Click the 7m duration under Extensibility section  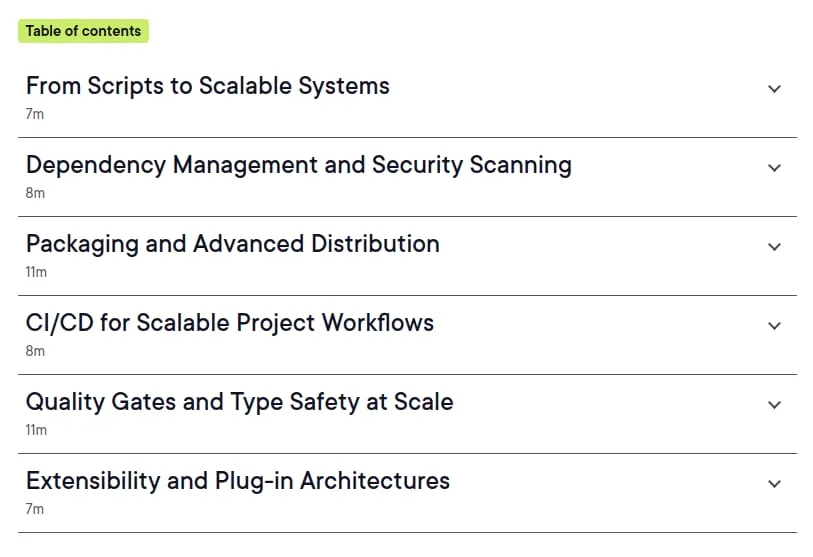coord(35,509)
